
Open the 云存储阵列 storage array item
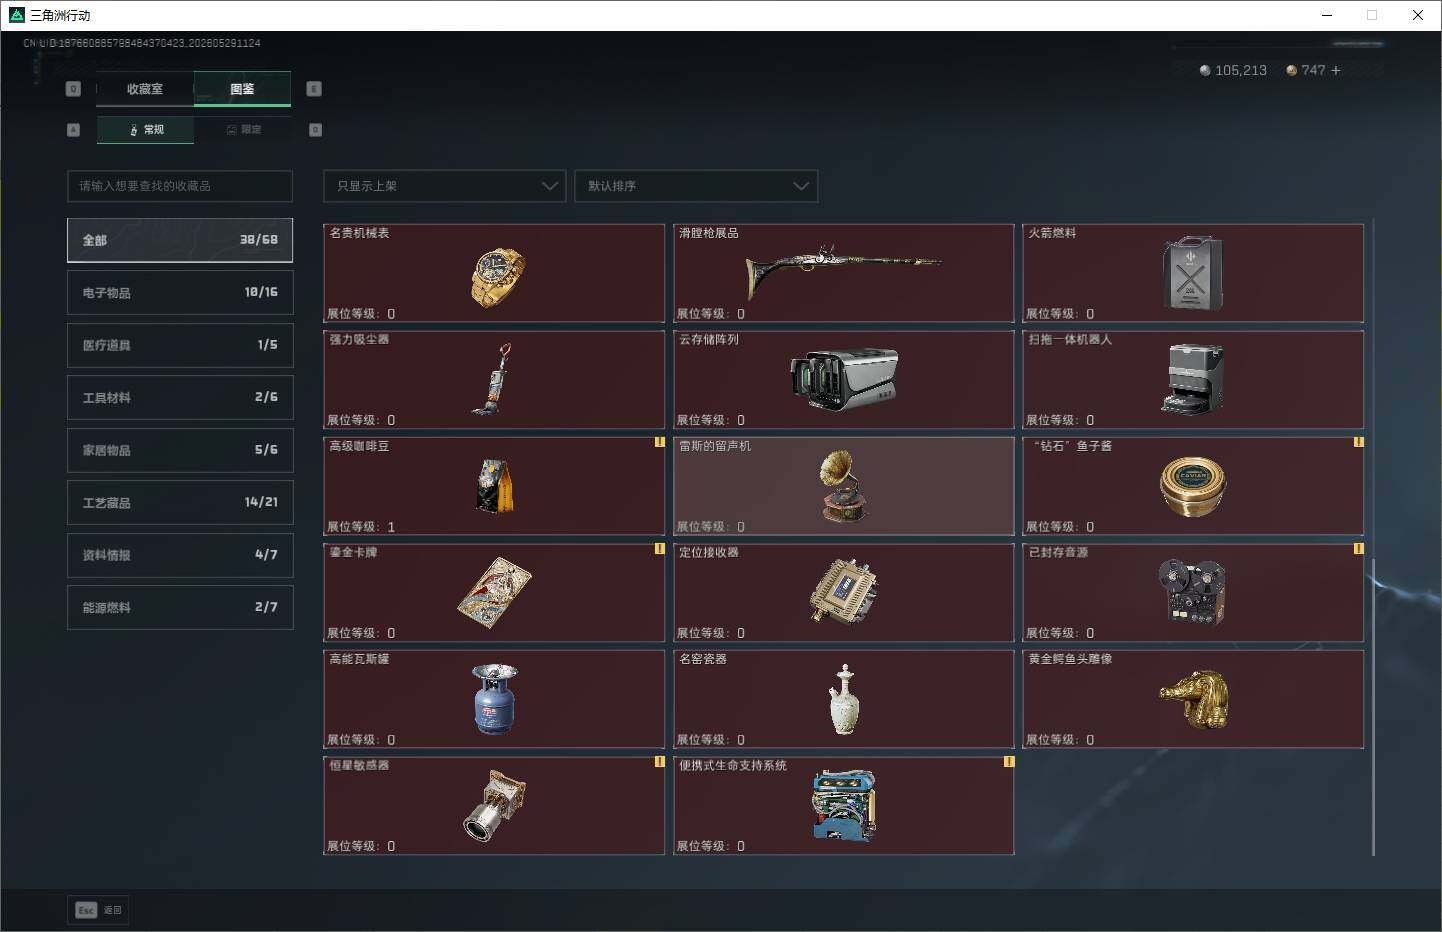pyautogui.click(x=844, y=380)
